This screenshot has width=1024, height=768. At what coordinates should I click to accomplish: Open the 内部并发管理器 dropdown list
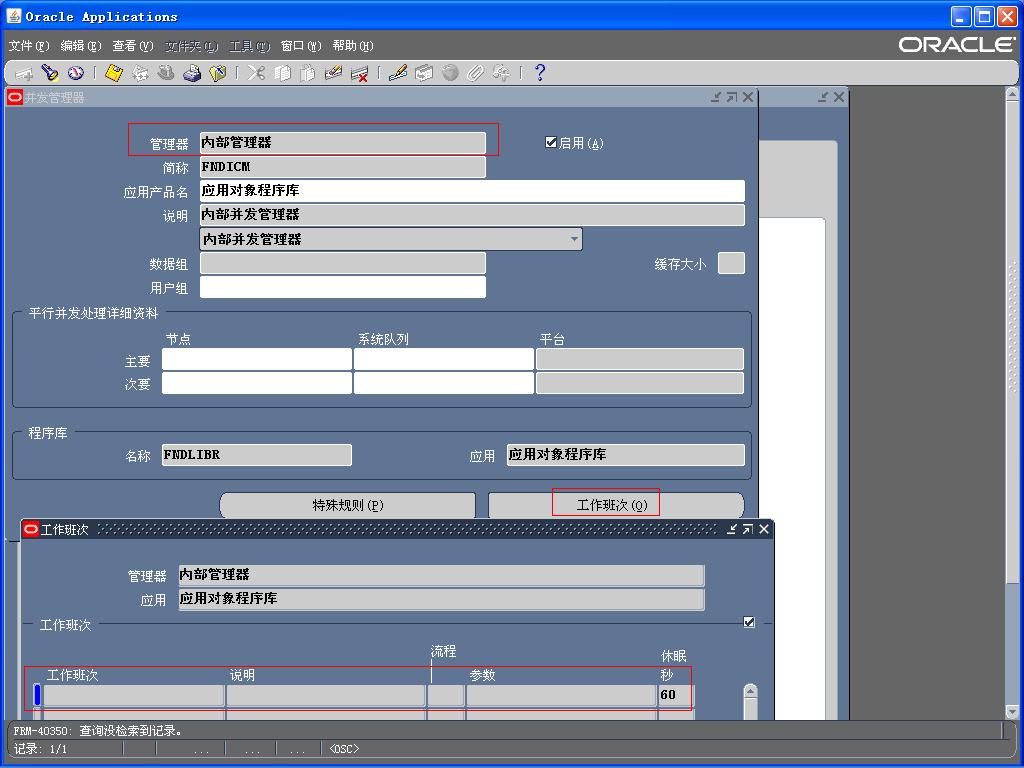pos(574,239)
